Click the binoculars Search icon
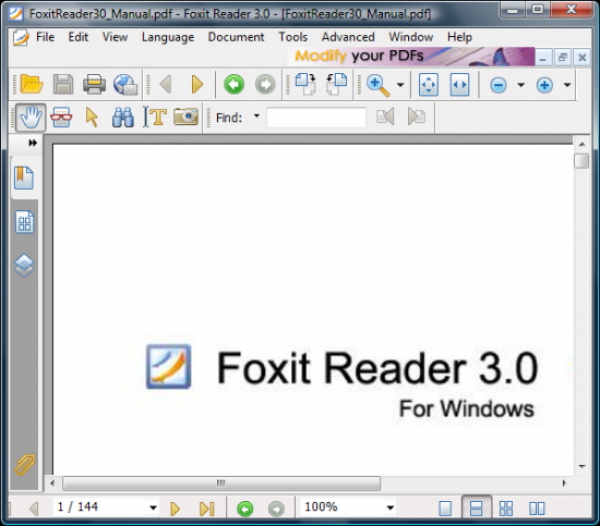Image resolution: width=600 pixels, height=526 pixels. [x=123, y=117]
